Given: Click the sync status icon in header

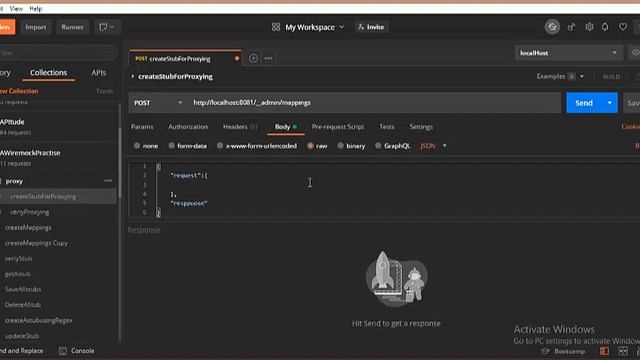Looking at the screenshot, I should click(552, 27).
